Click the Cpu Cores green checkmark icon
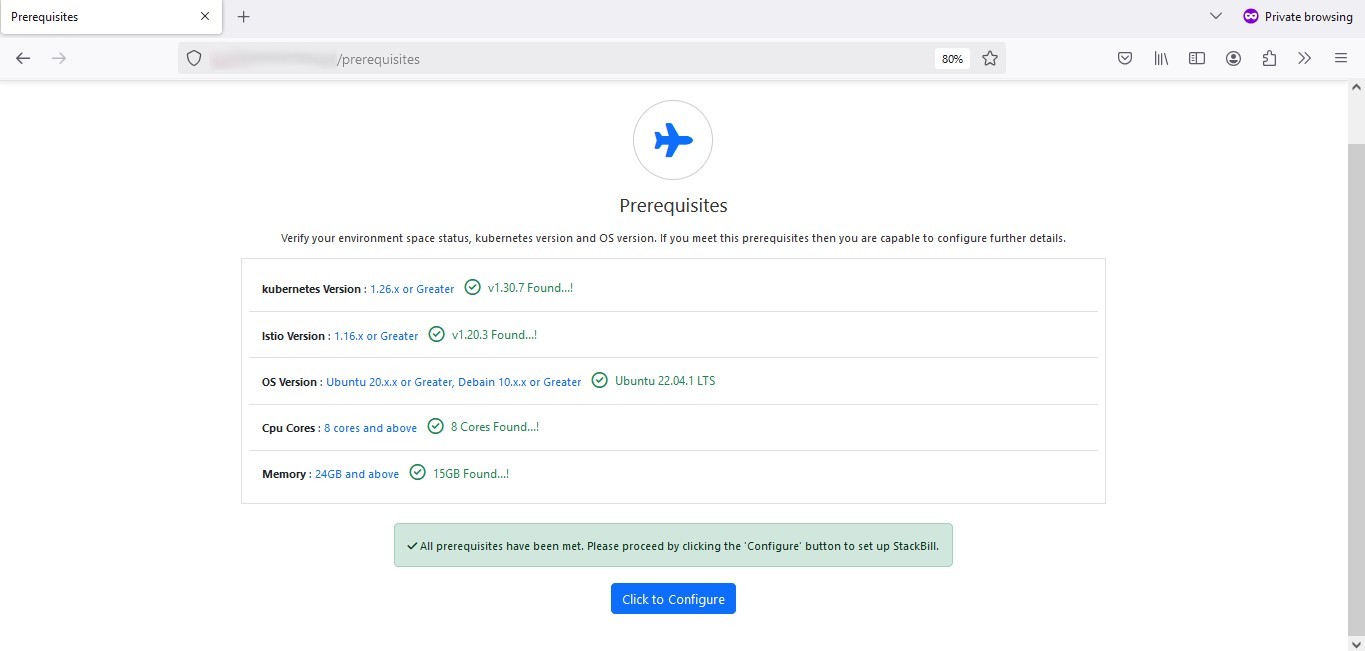 pos(435,427)
